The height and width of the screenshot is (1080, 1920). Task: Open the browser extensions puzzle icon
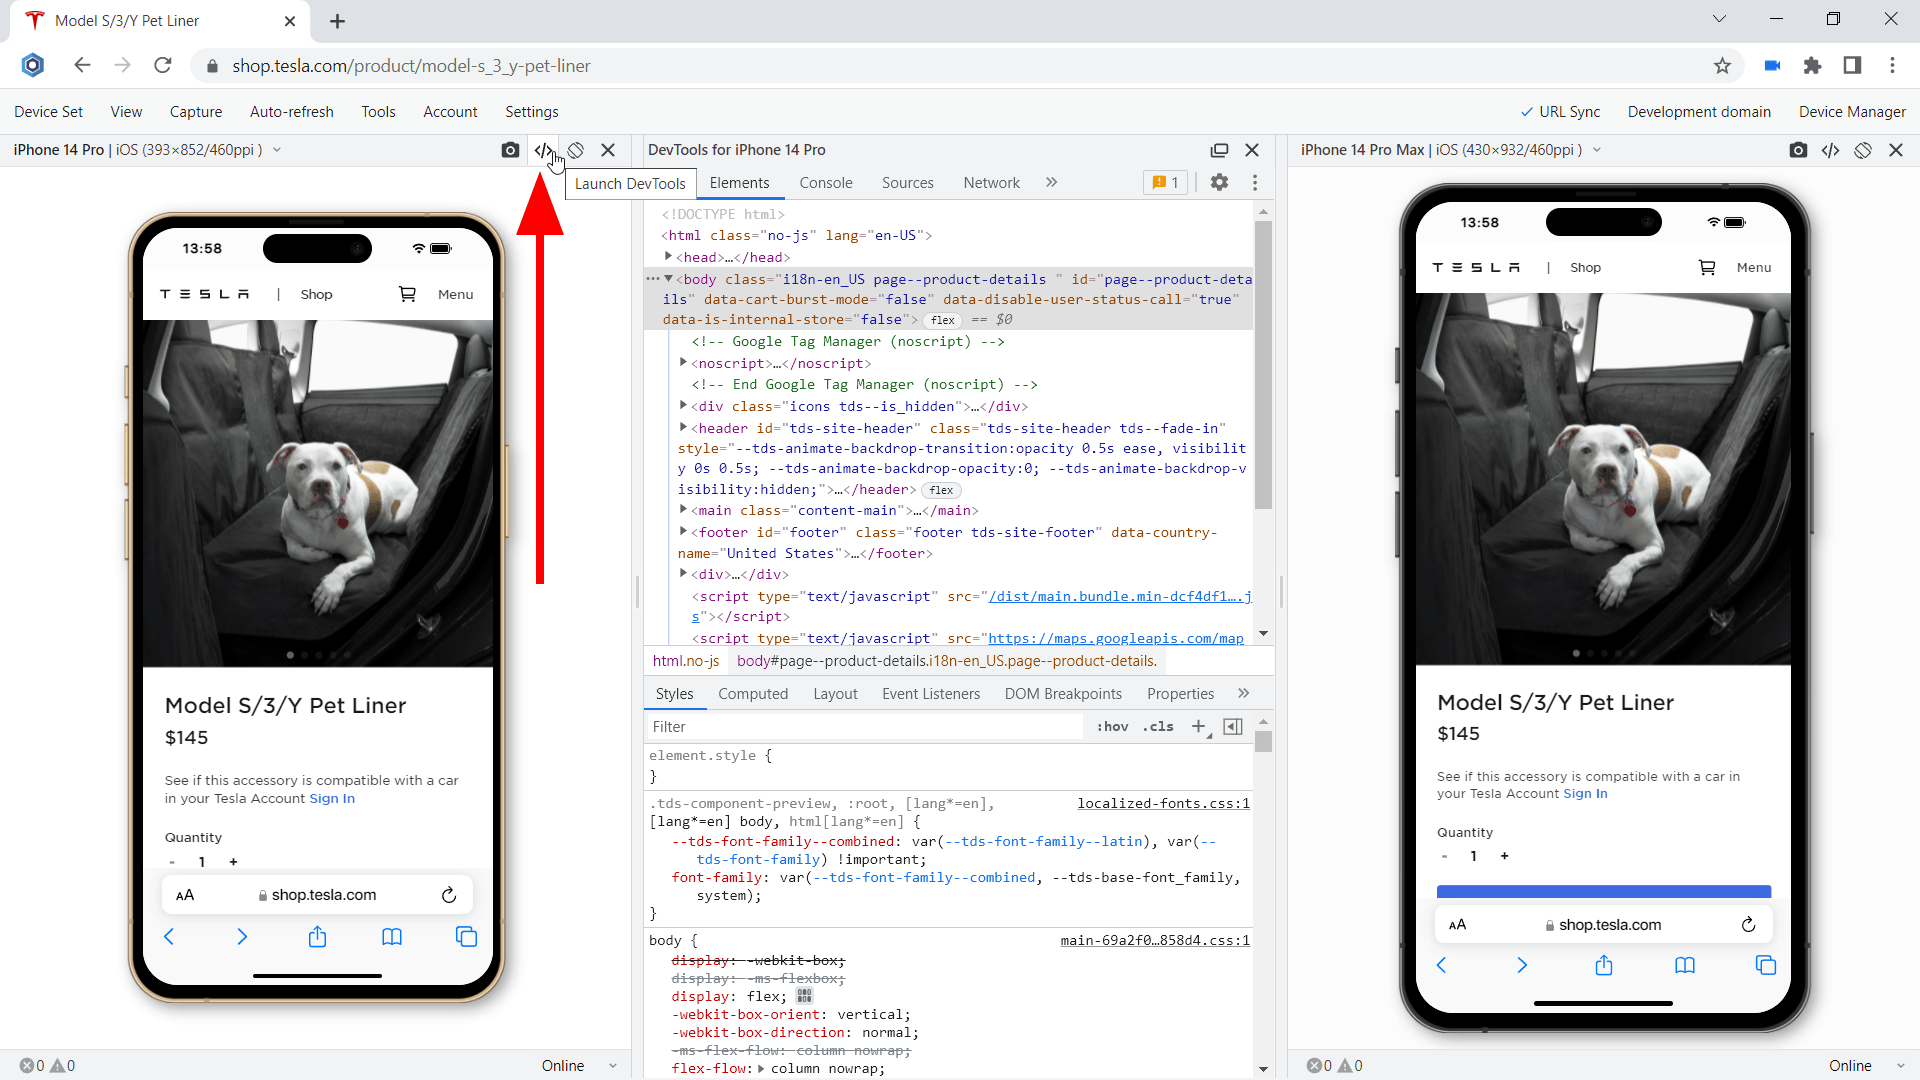[x=1813, y=66]
